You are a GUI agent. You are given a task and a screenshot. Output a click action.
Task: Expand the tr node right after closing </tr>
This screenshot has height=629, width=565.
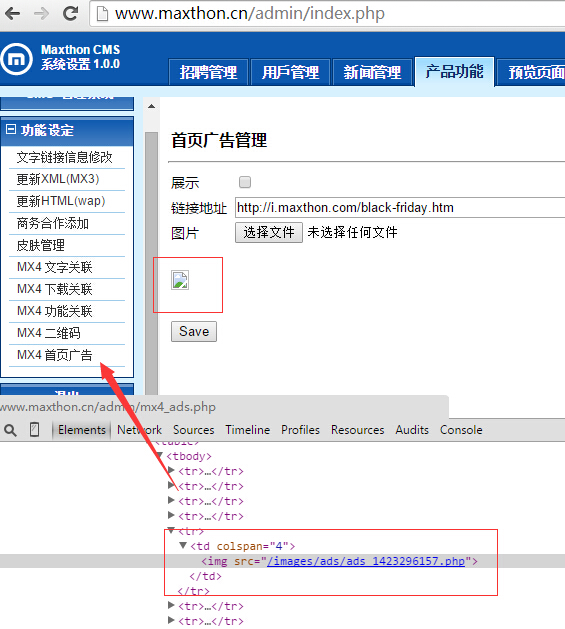pyautogui.click(x=171, y=605)
